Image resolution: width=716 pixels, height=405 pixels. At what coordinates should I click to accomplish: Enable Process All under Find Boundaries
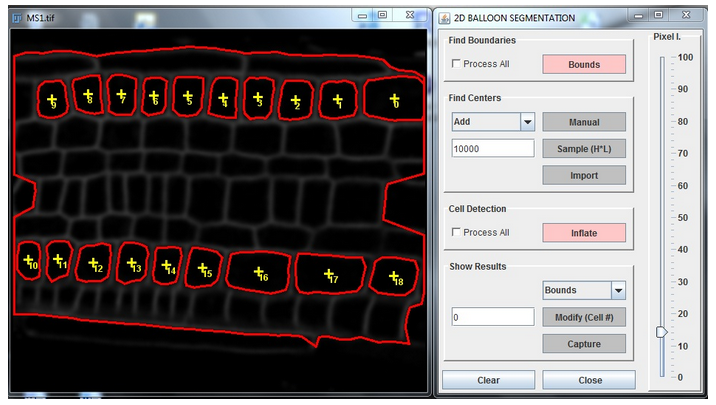pyautogui.click(x=457, y=64)
